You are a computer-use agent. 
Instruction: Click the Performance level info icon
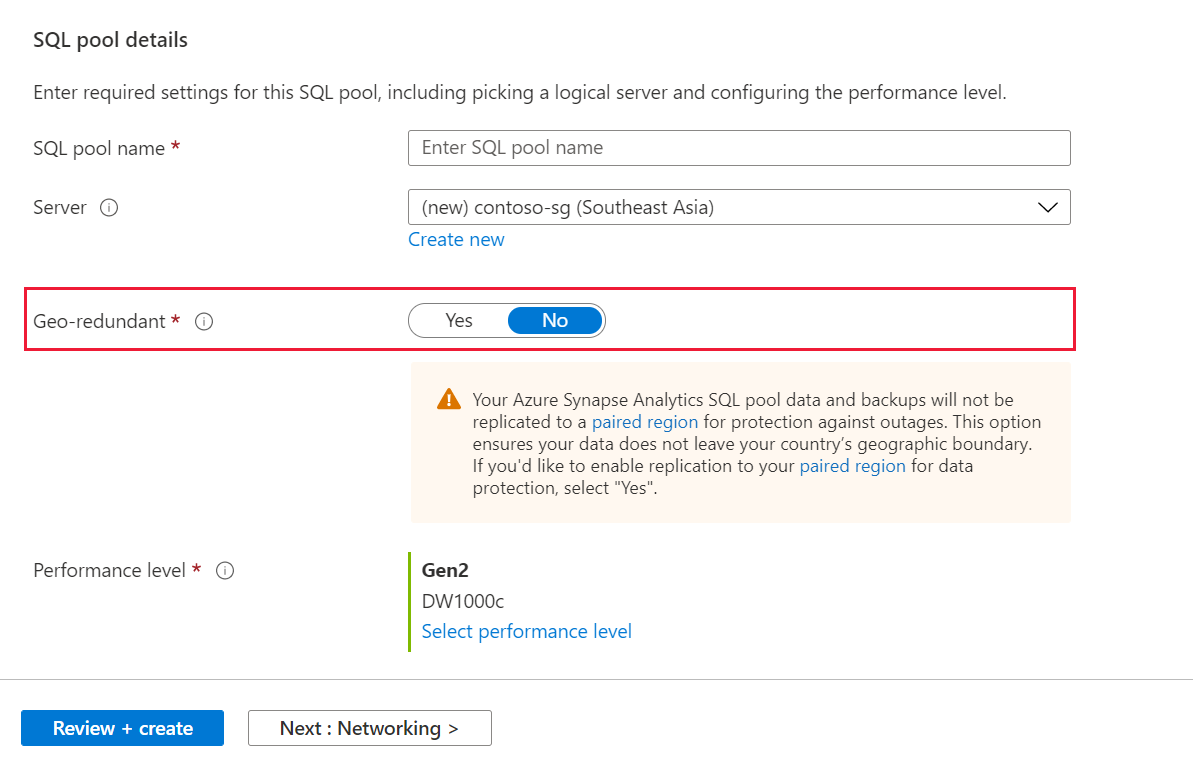point(225,571)
